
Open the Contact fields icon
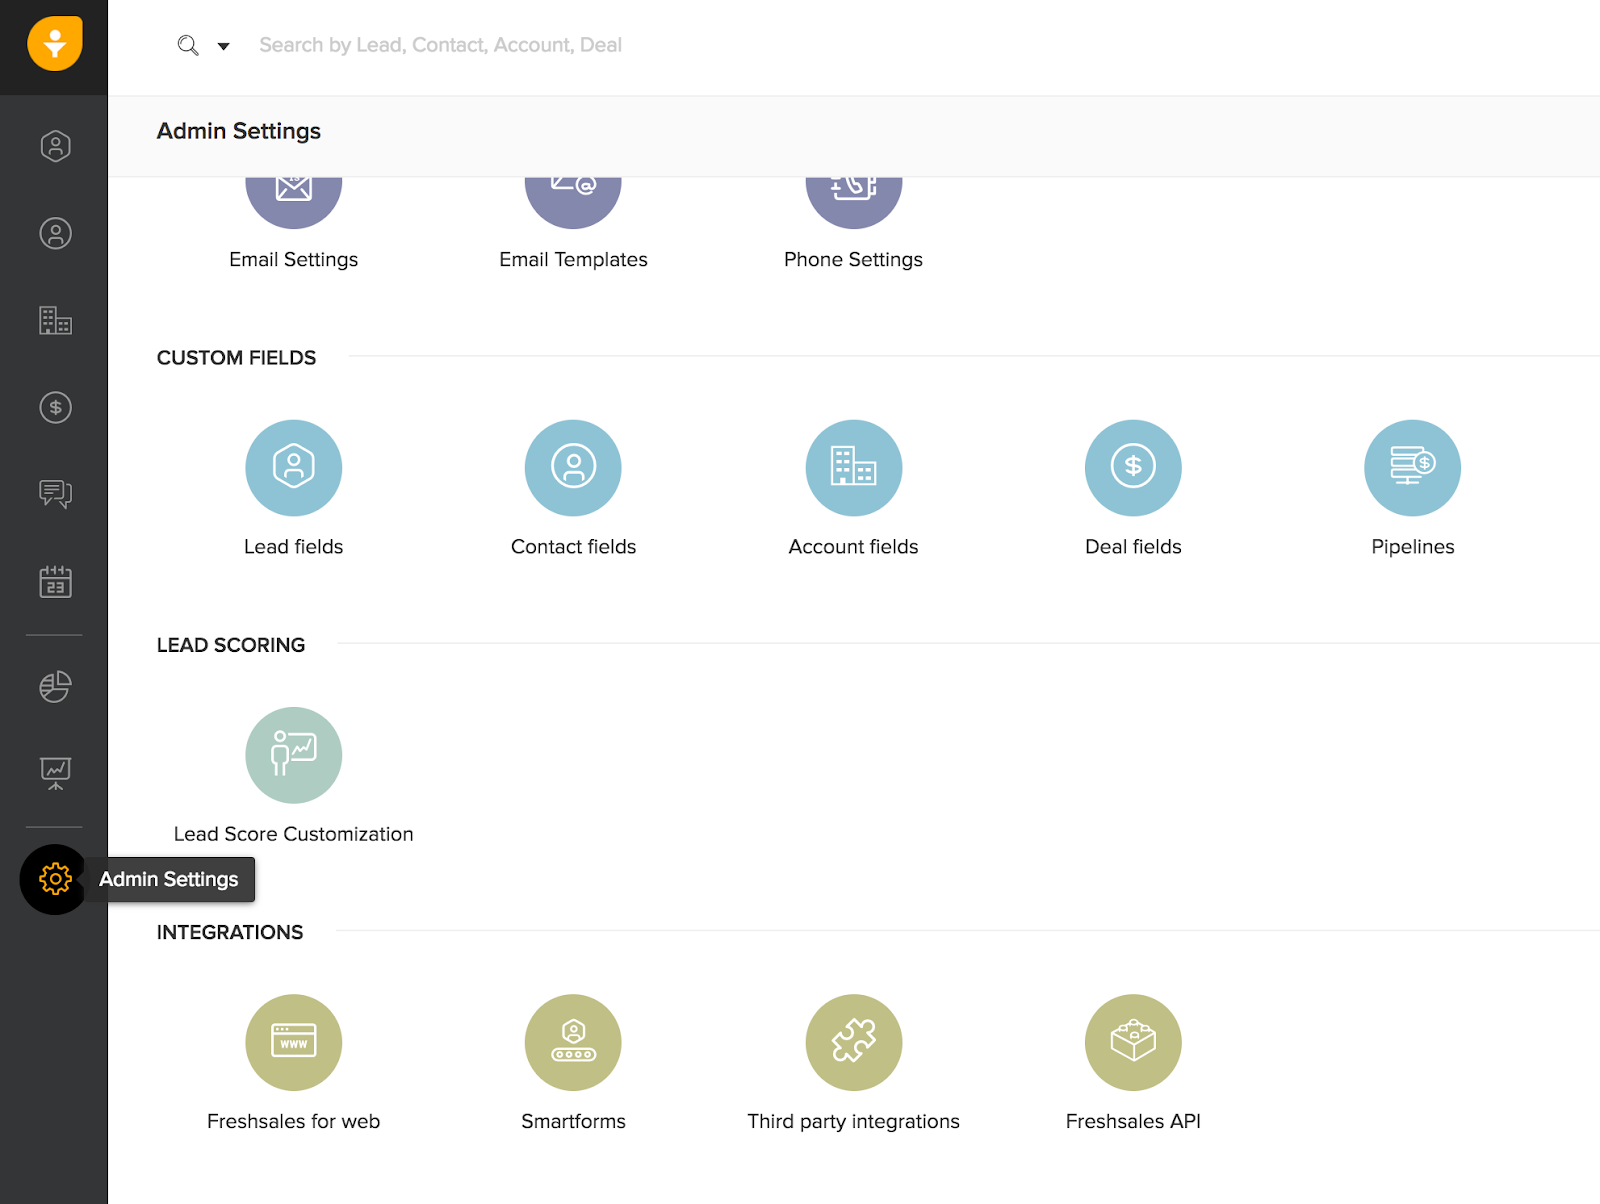pos(573,468)
